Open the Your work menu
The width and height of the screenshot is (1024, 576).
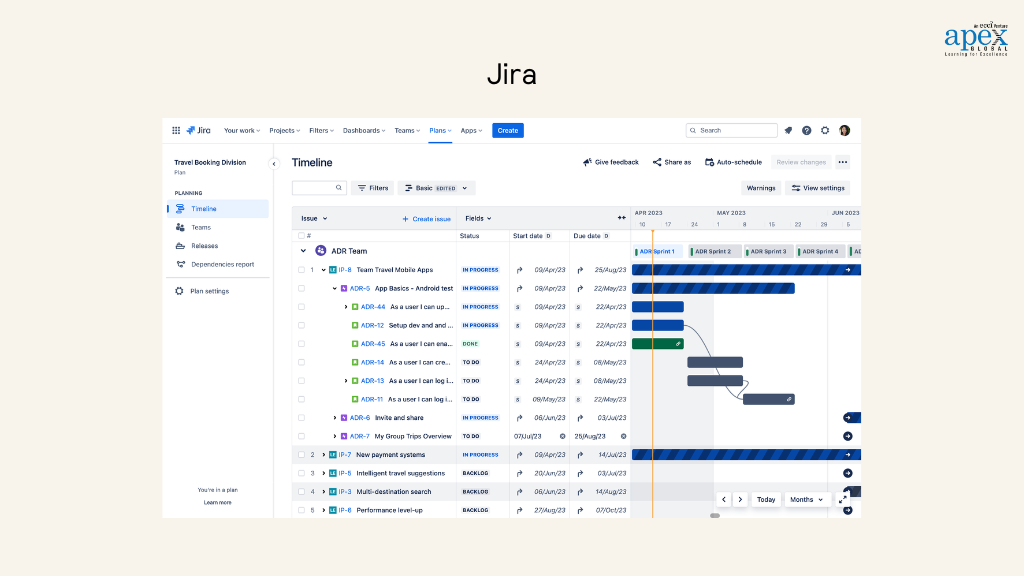point(242,131)
